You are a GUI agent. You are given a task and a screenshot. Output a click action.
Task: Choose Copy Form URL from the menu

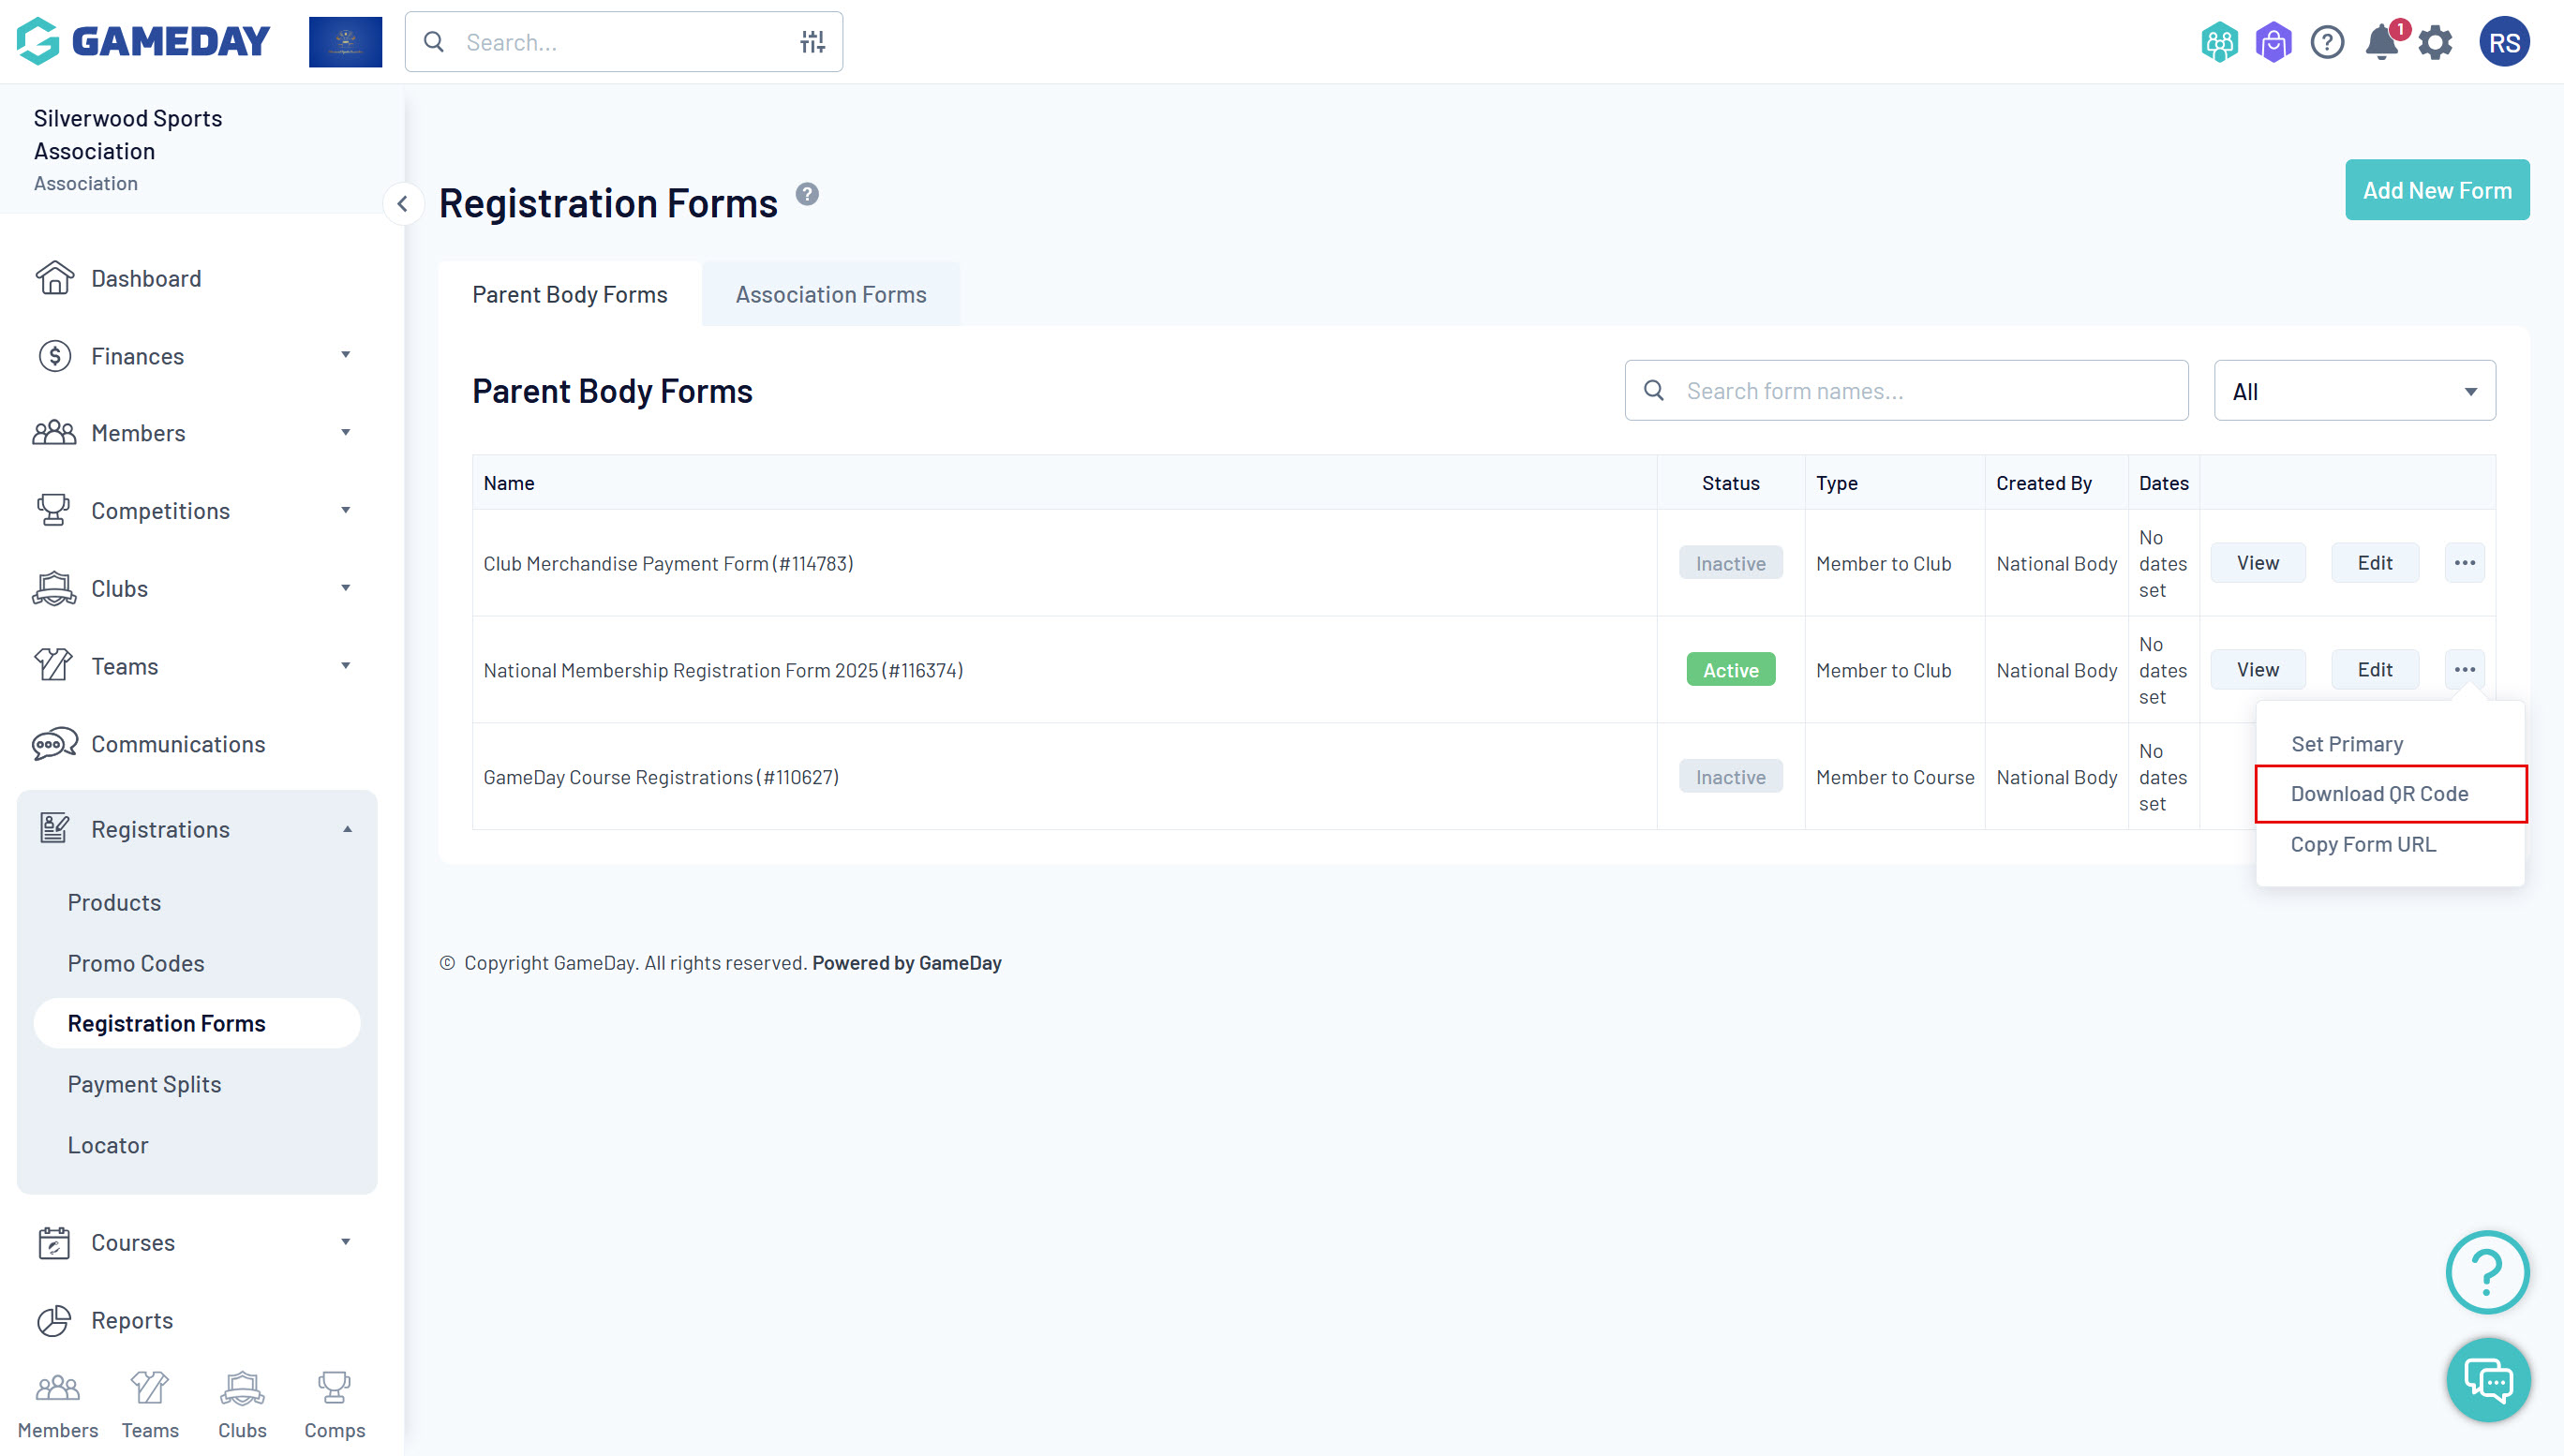(2363, 844)
